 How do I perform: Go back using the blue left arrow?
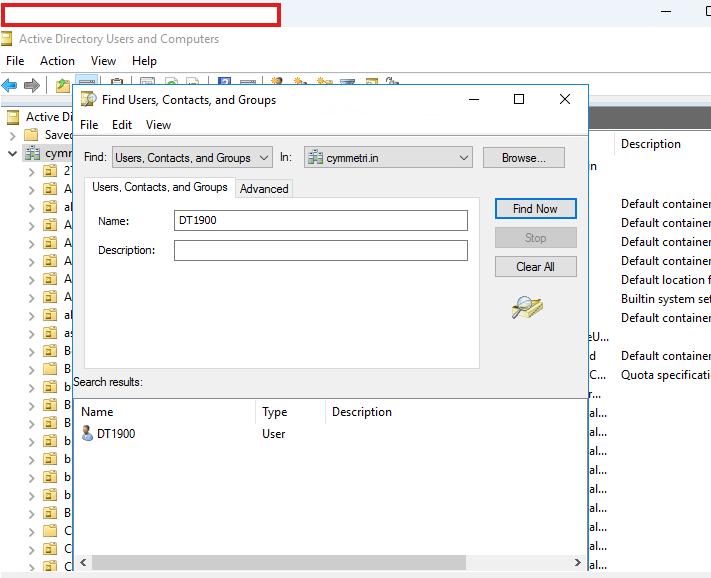tap(10, 85)
